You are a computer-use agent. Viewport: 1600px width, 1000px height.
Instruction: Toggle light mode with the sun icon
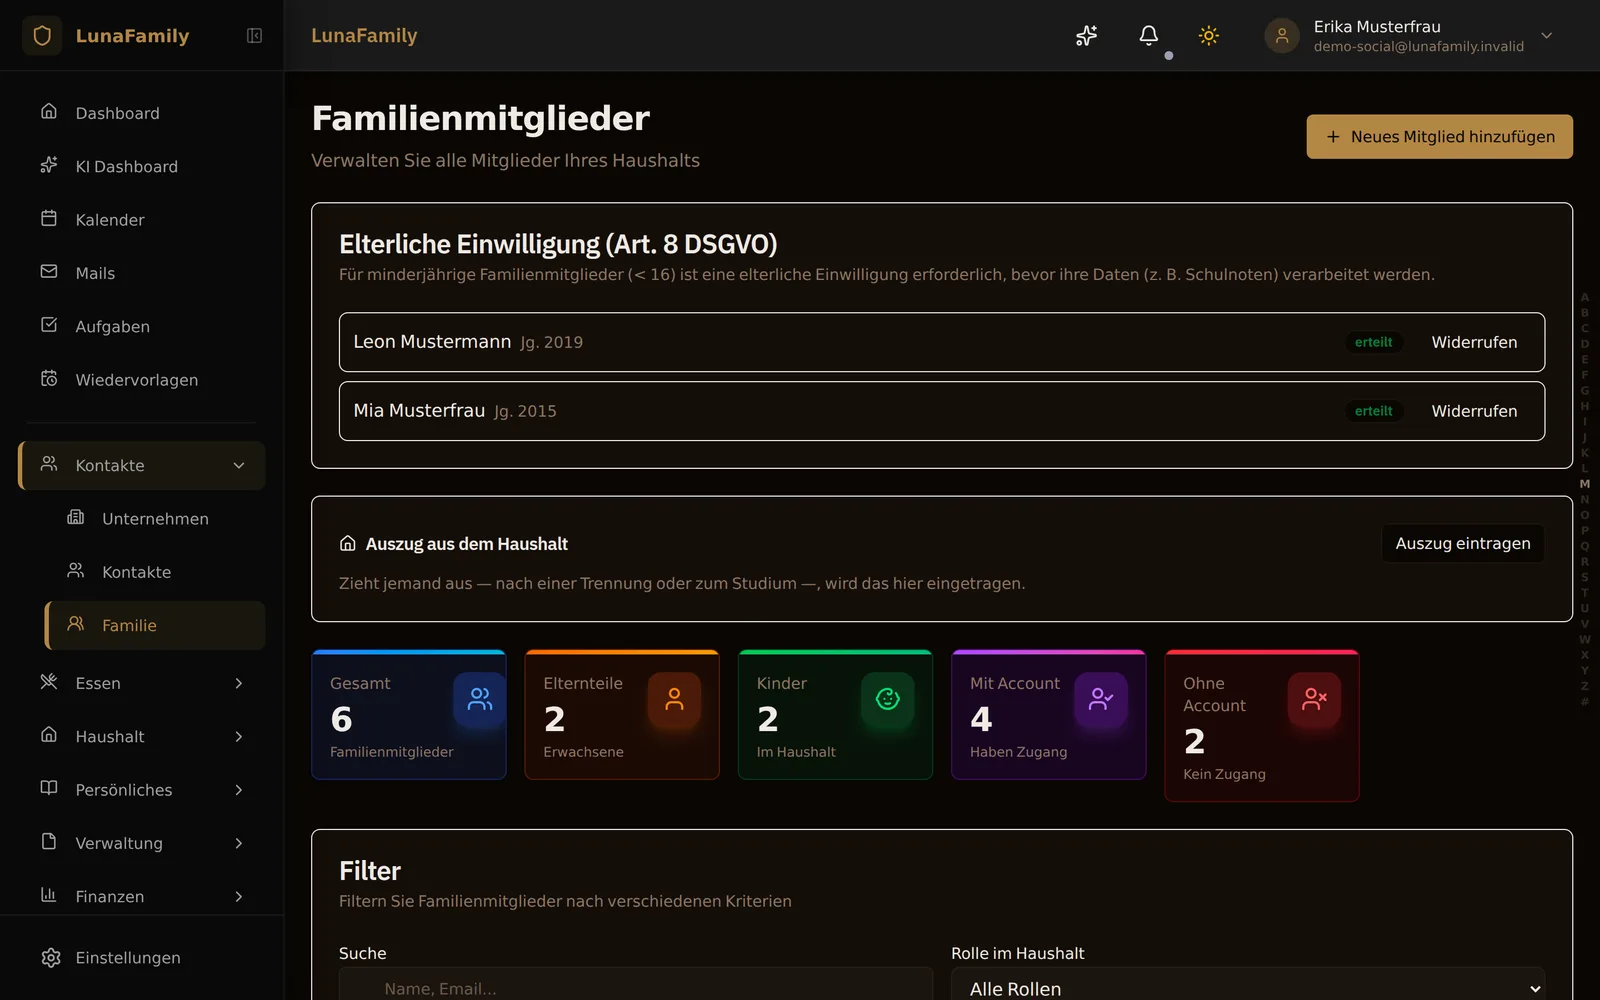(x=1209, y=36)
